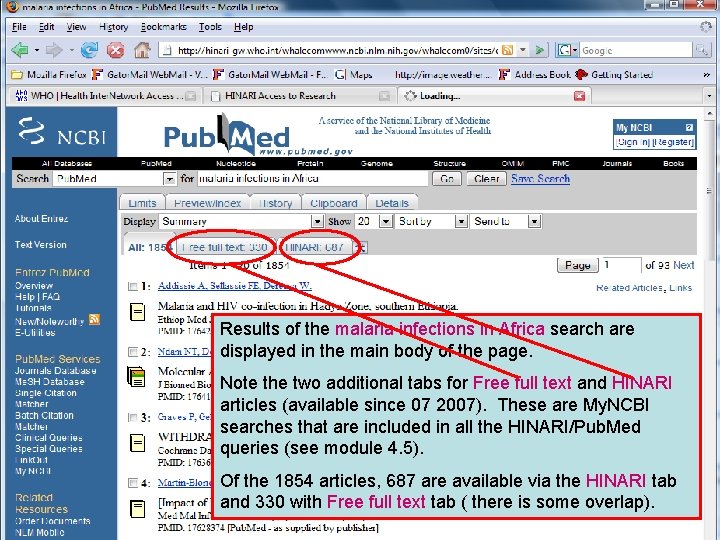Open the Clinical Queries link
The width and height of the screenshot is (720, 540).
point(49,438)
